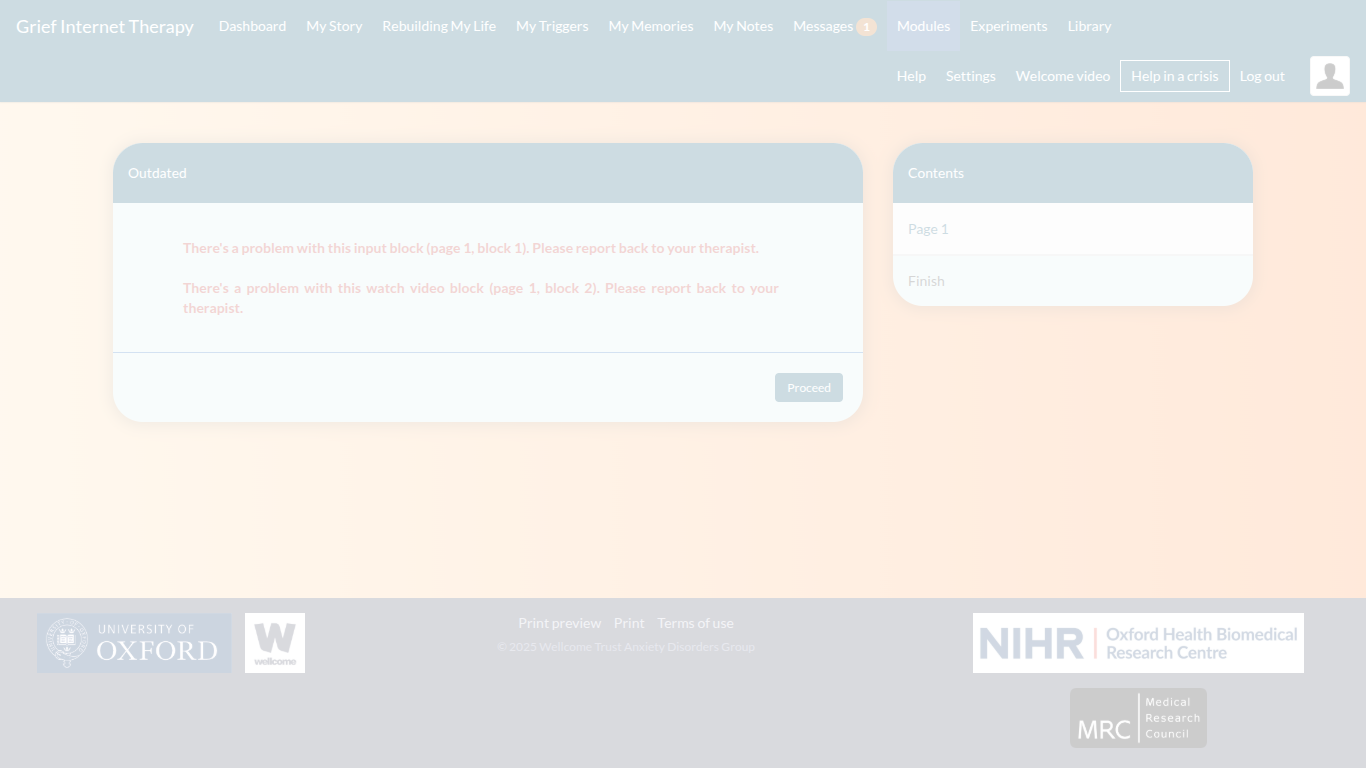Navigate to My Triggers
The height and width of the screenshot is (768, 1366).
point(552,26)
